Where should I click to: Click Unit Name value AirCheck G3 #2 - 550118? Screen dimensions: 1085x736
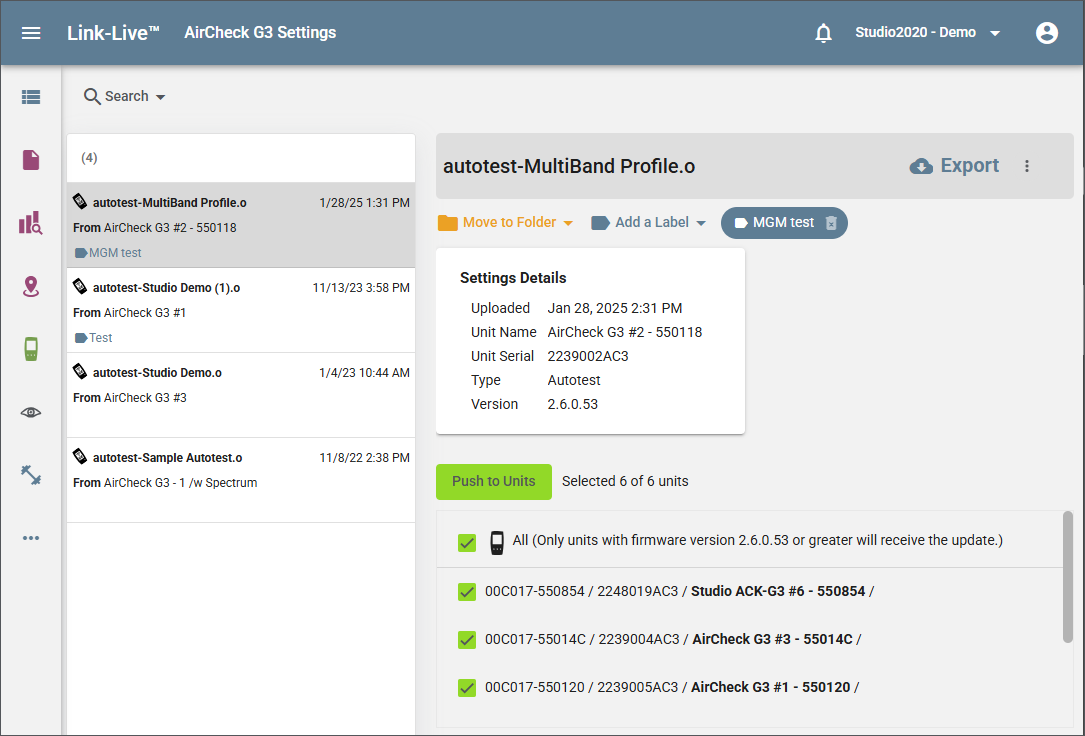(x=625, y=332)
